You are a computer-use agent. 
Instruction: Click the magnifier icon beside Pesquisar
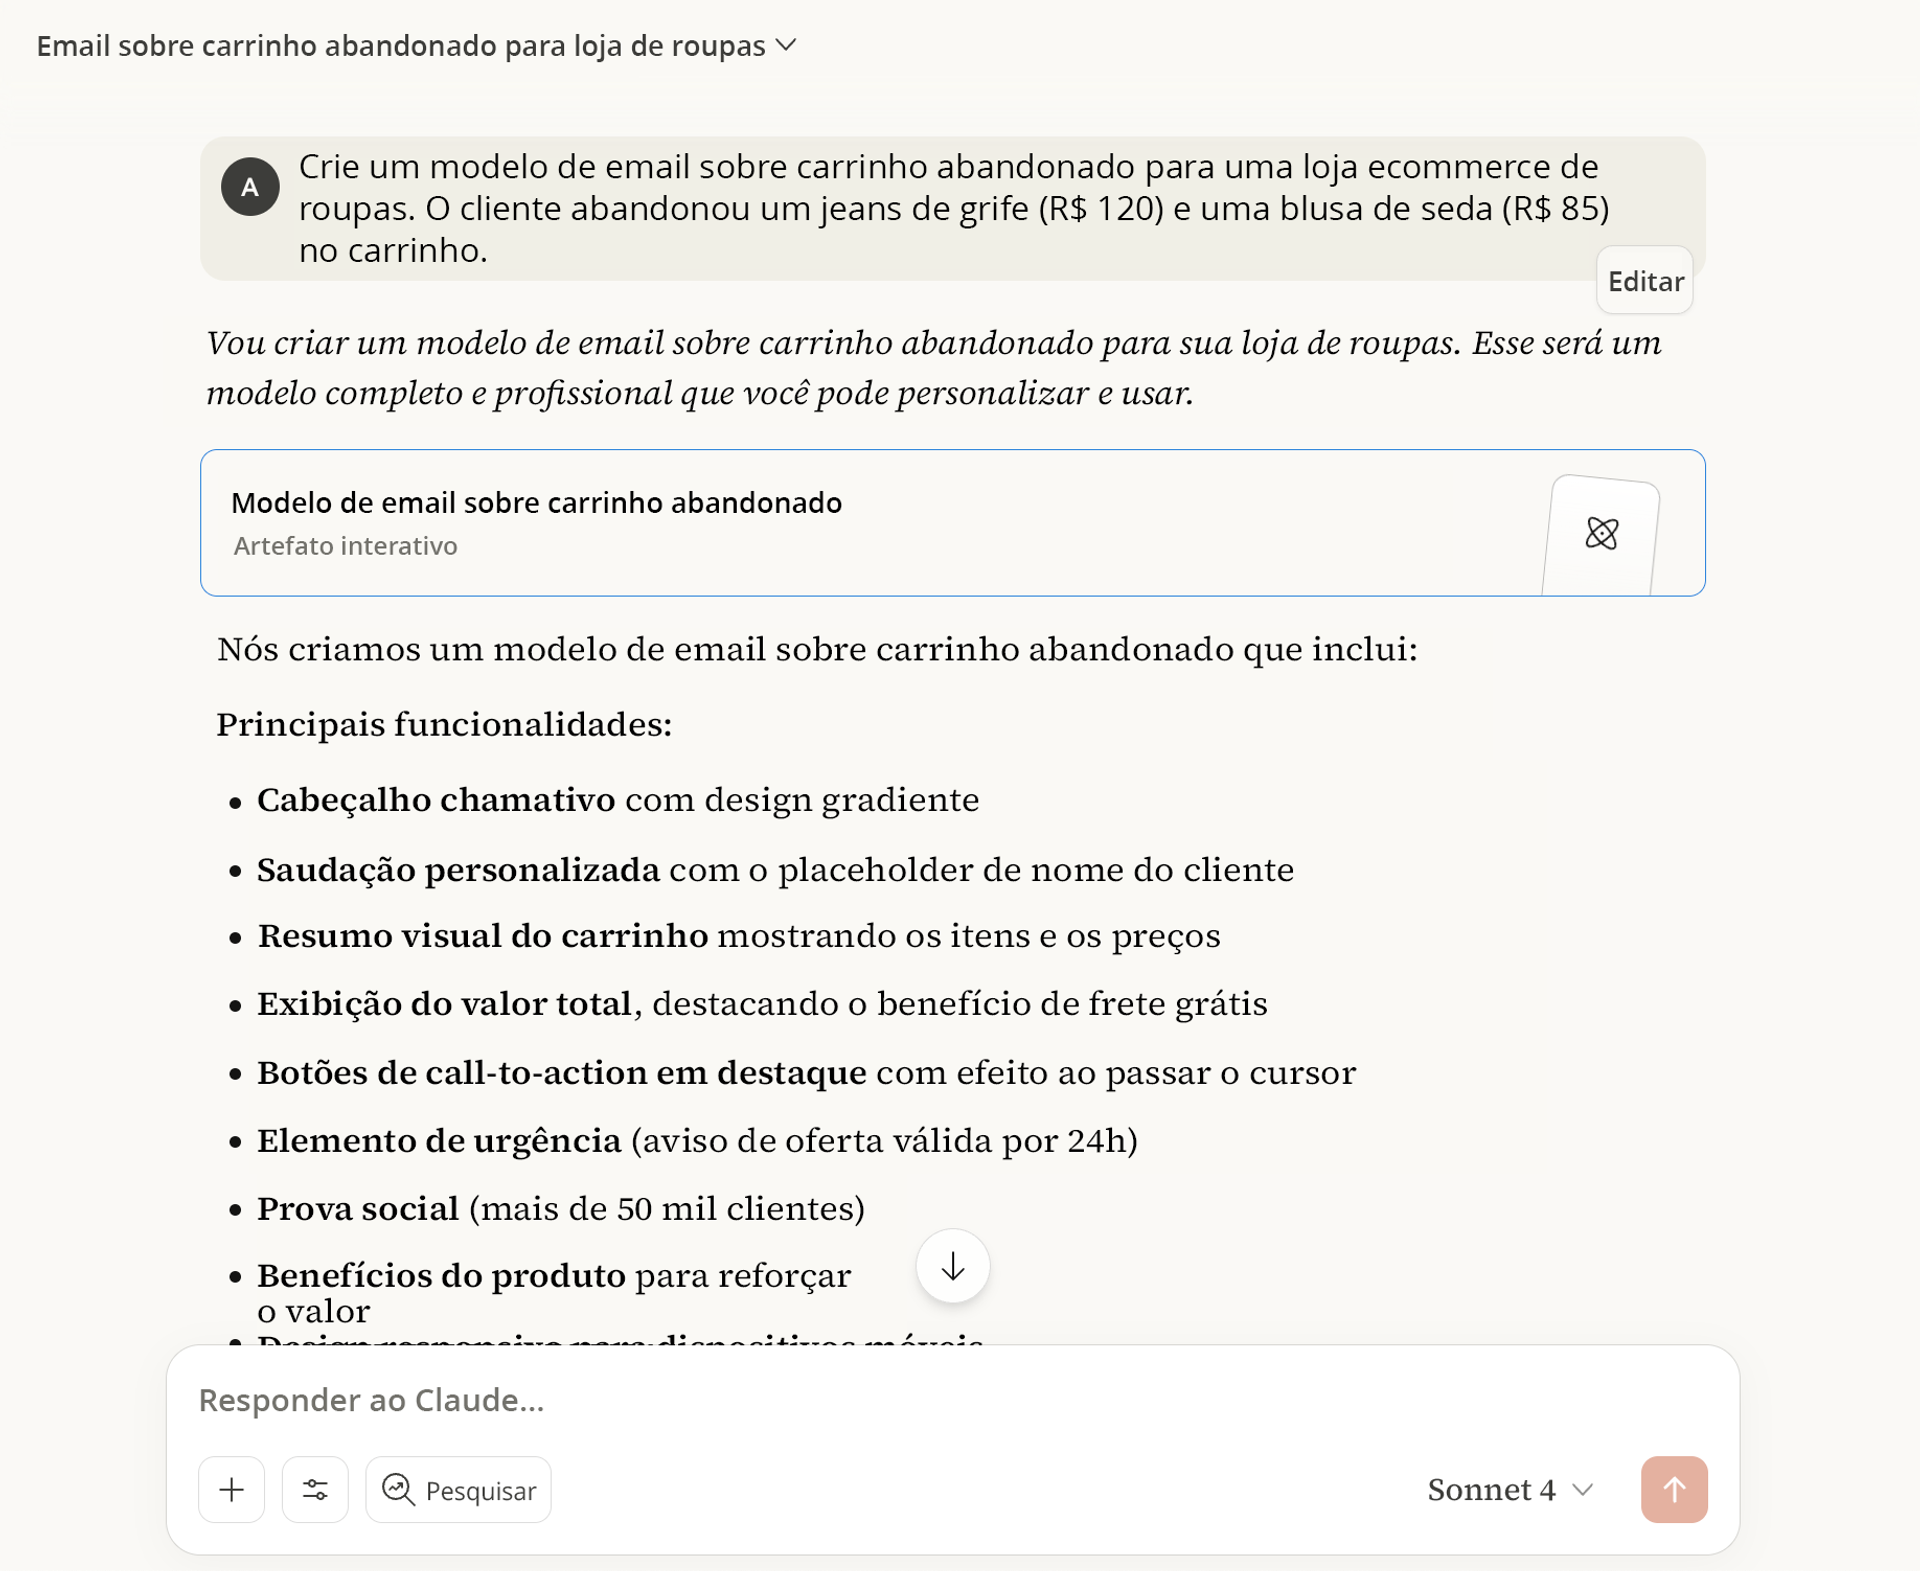398,1489
